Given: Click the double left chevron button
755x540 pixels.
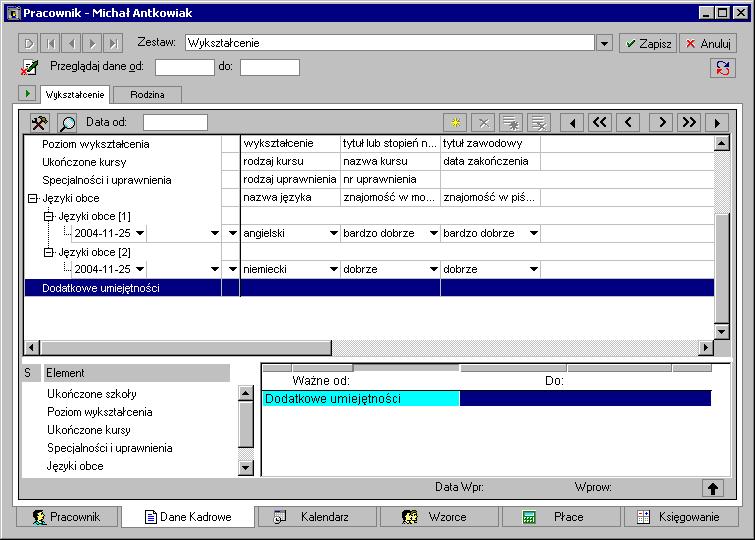Looking at the screenshot, I should (x=599, y=123).
